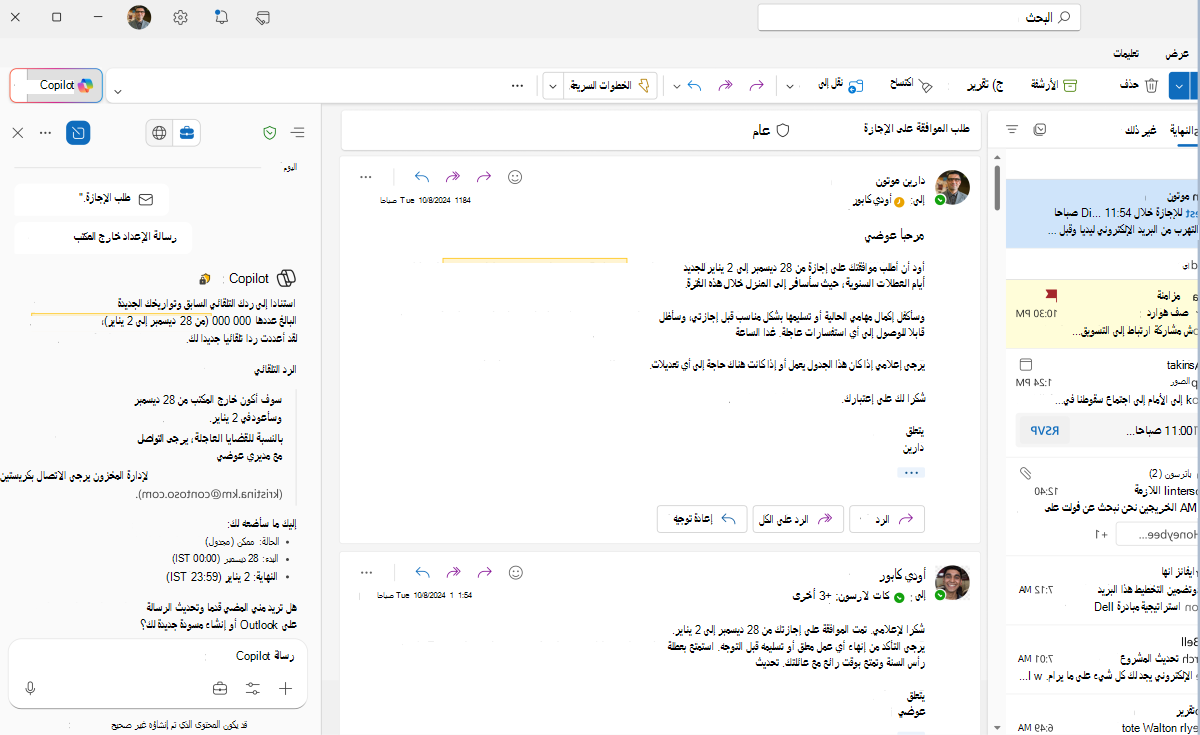Click out-of-office setup message chip
1200x735 pixels.
tap(103, 237)
